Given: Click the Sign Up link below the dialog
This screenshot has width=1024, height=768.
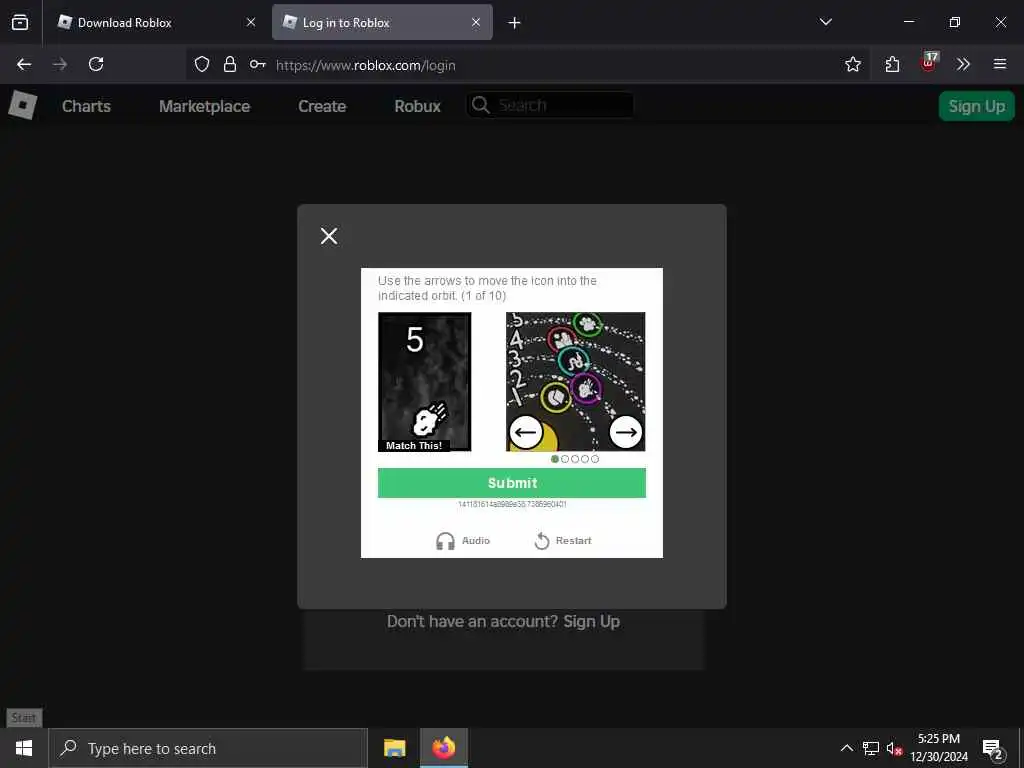Looking at the screenshot, I should 592,621.
